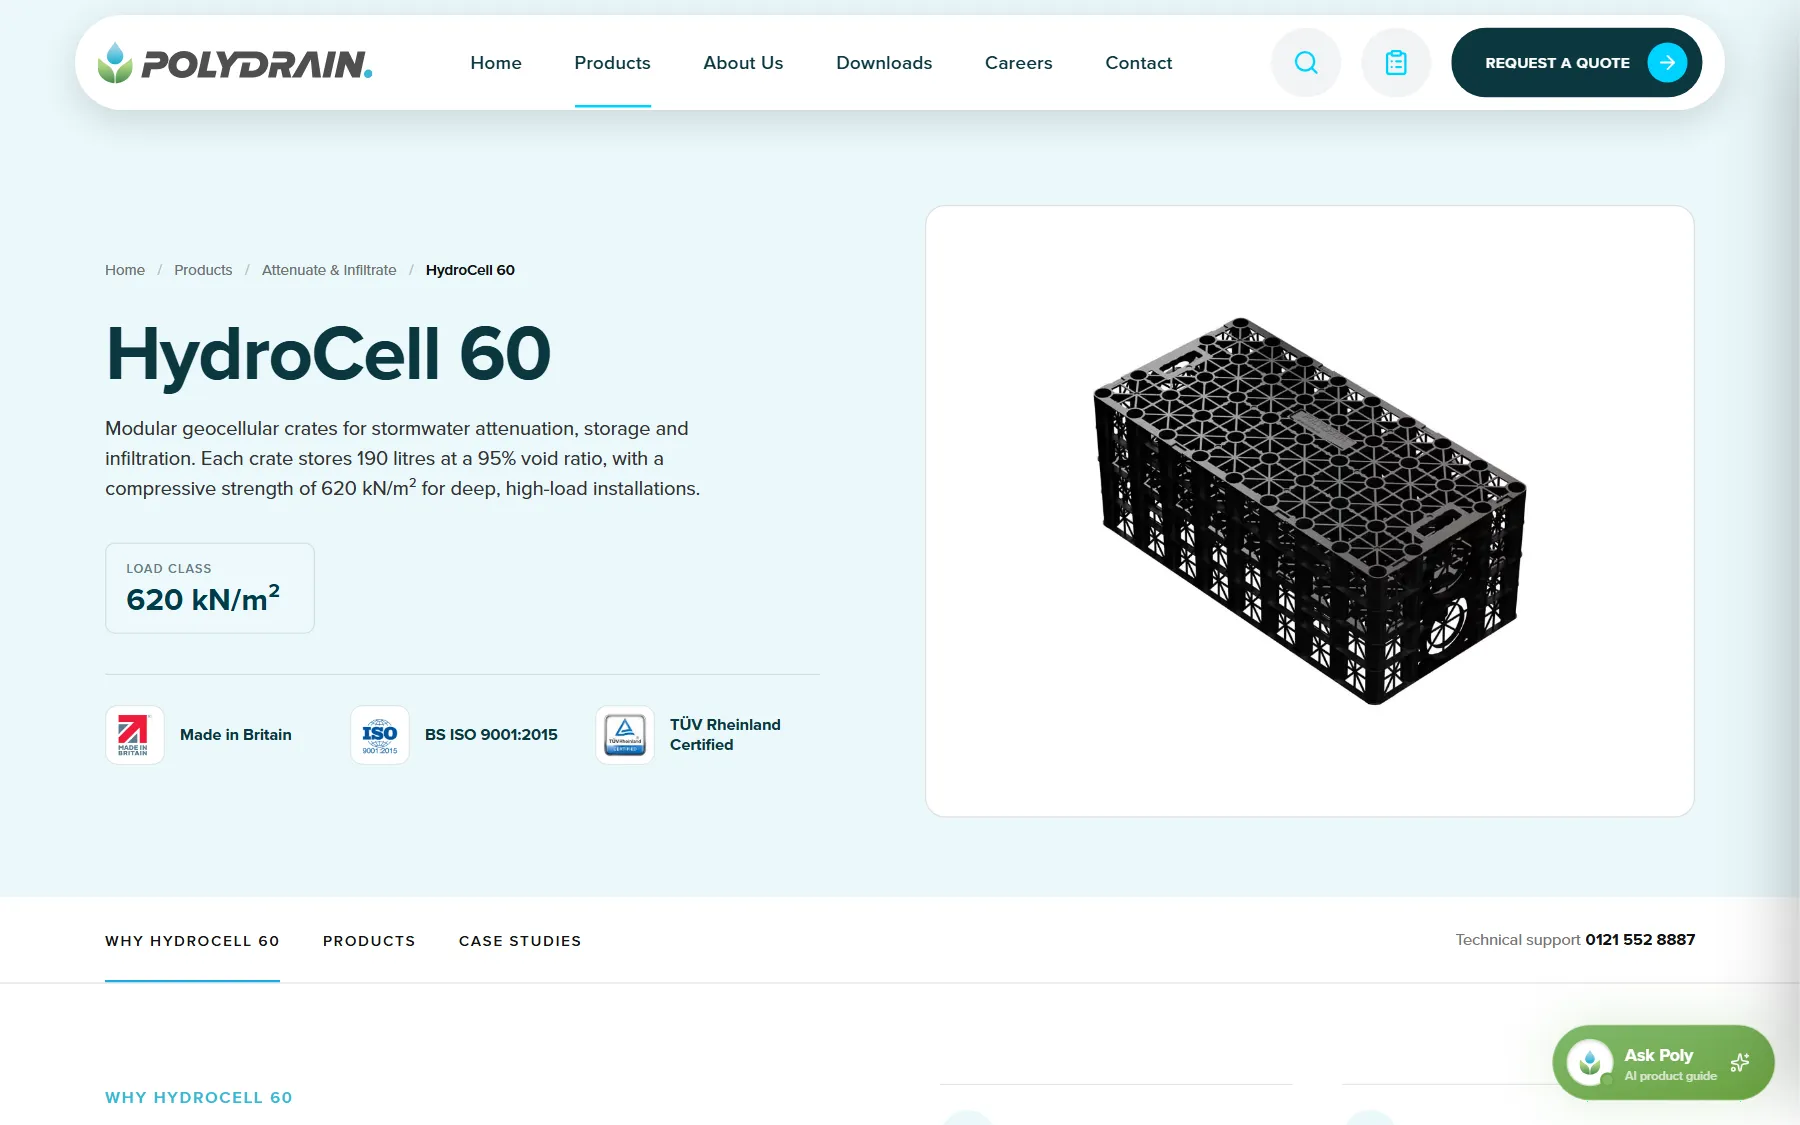
Task: Open About Us in the navigation
Action: (x=743, y=63)
